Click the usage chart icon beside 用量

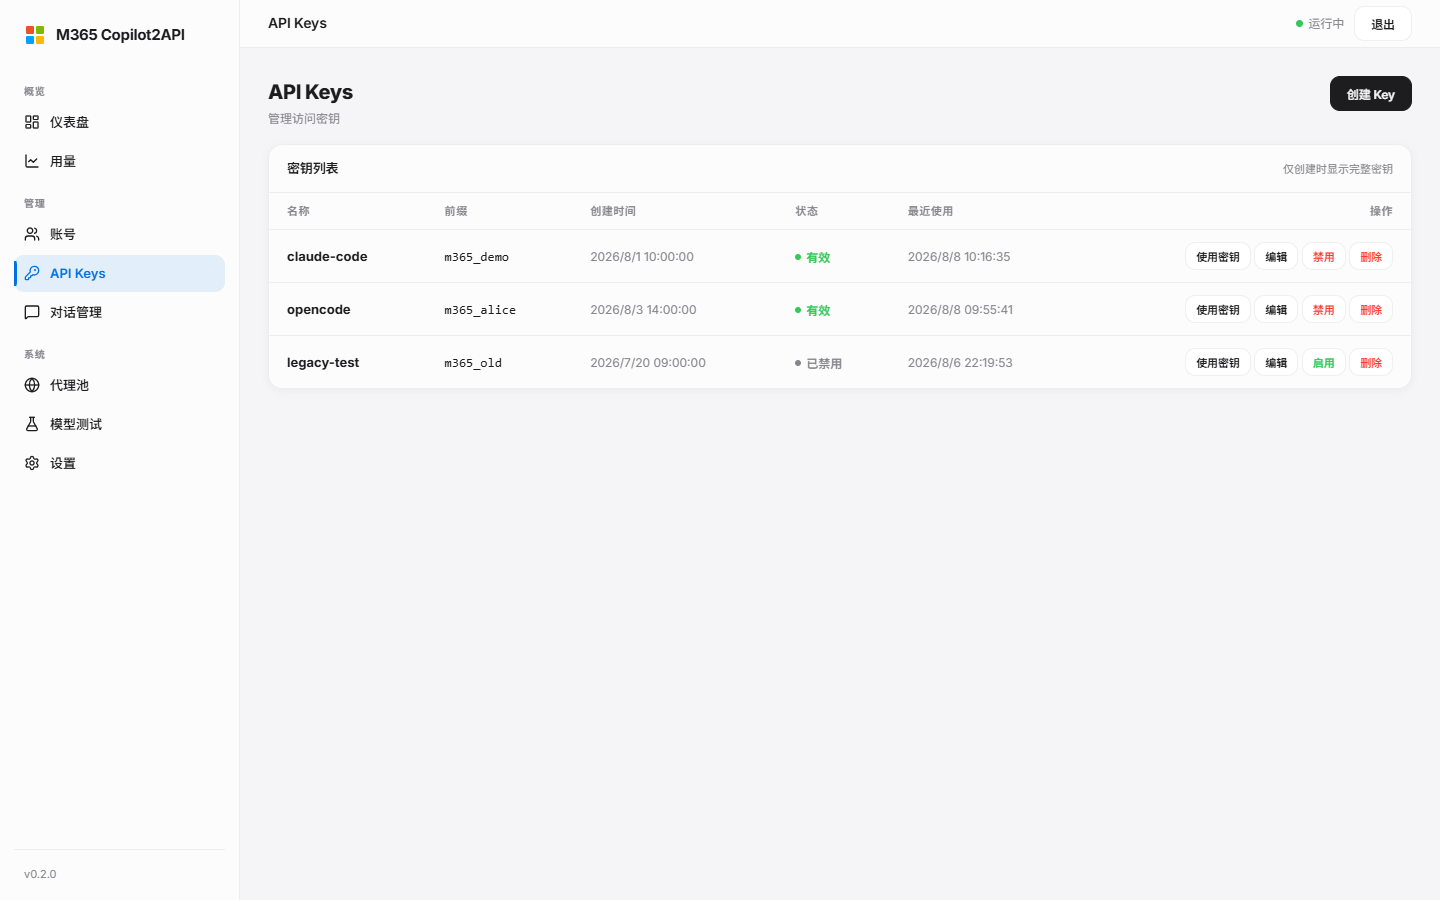[x=32, y=161]
